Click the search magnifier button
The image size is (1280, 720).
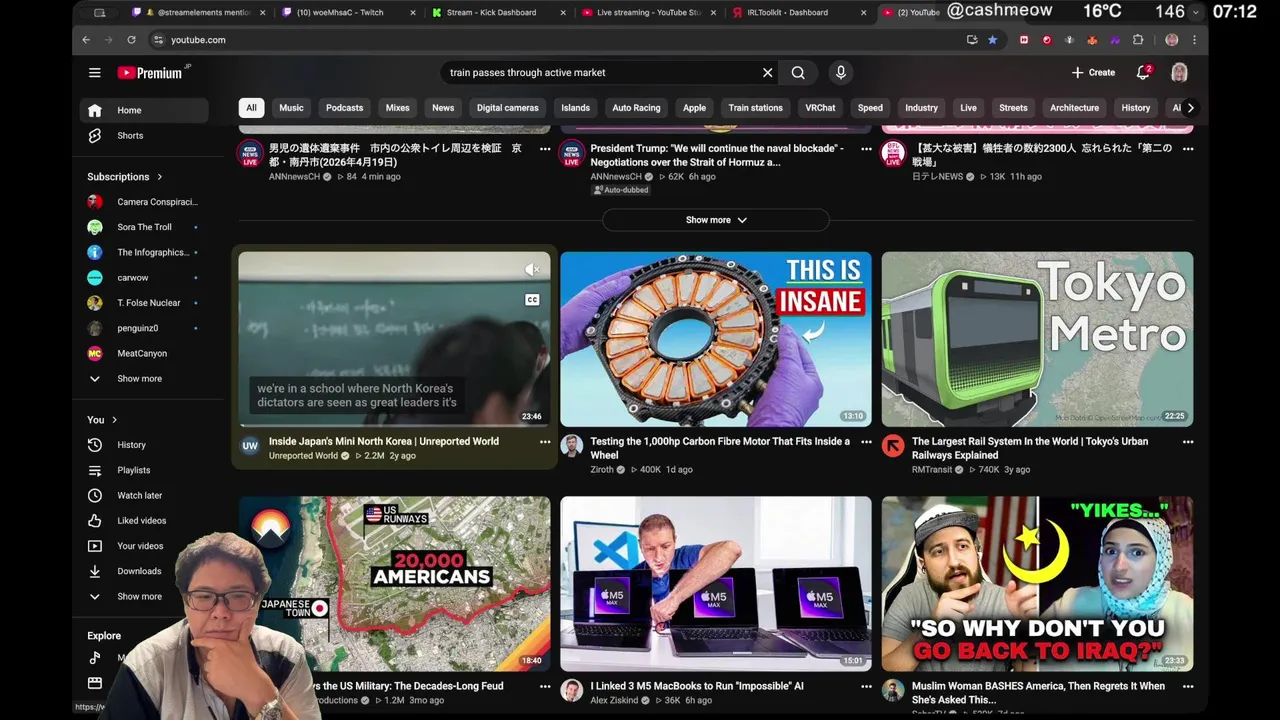(x=798, y=72)
